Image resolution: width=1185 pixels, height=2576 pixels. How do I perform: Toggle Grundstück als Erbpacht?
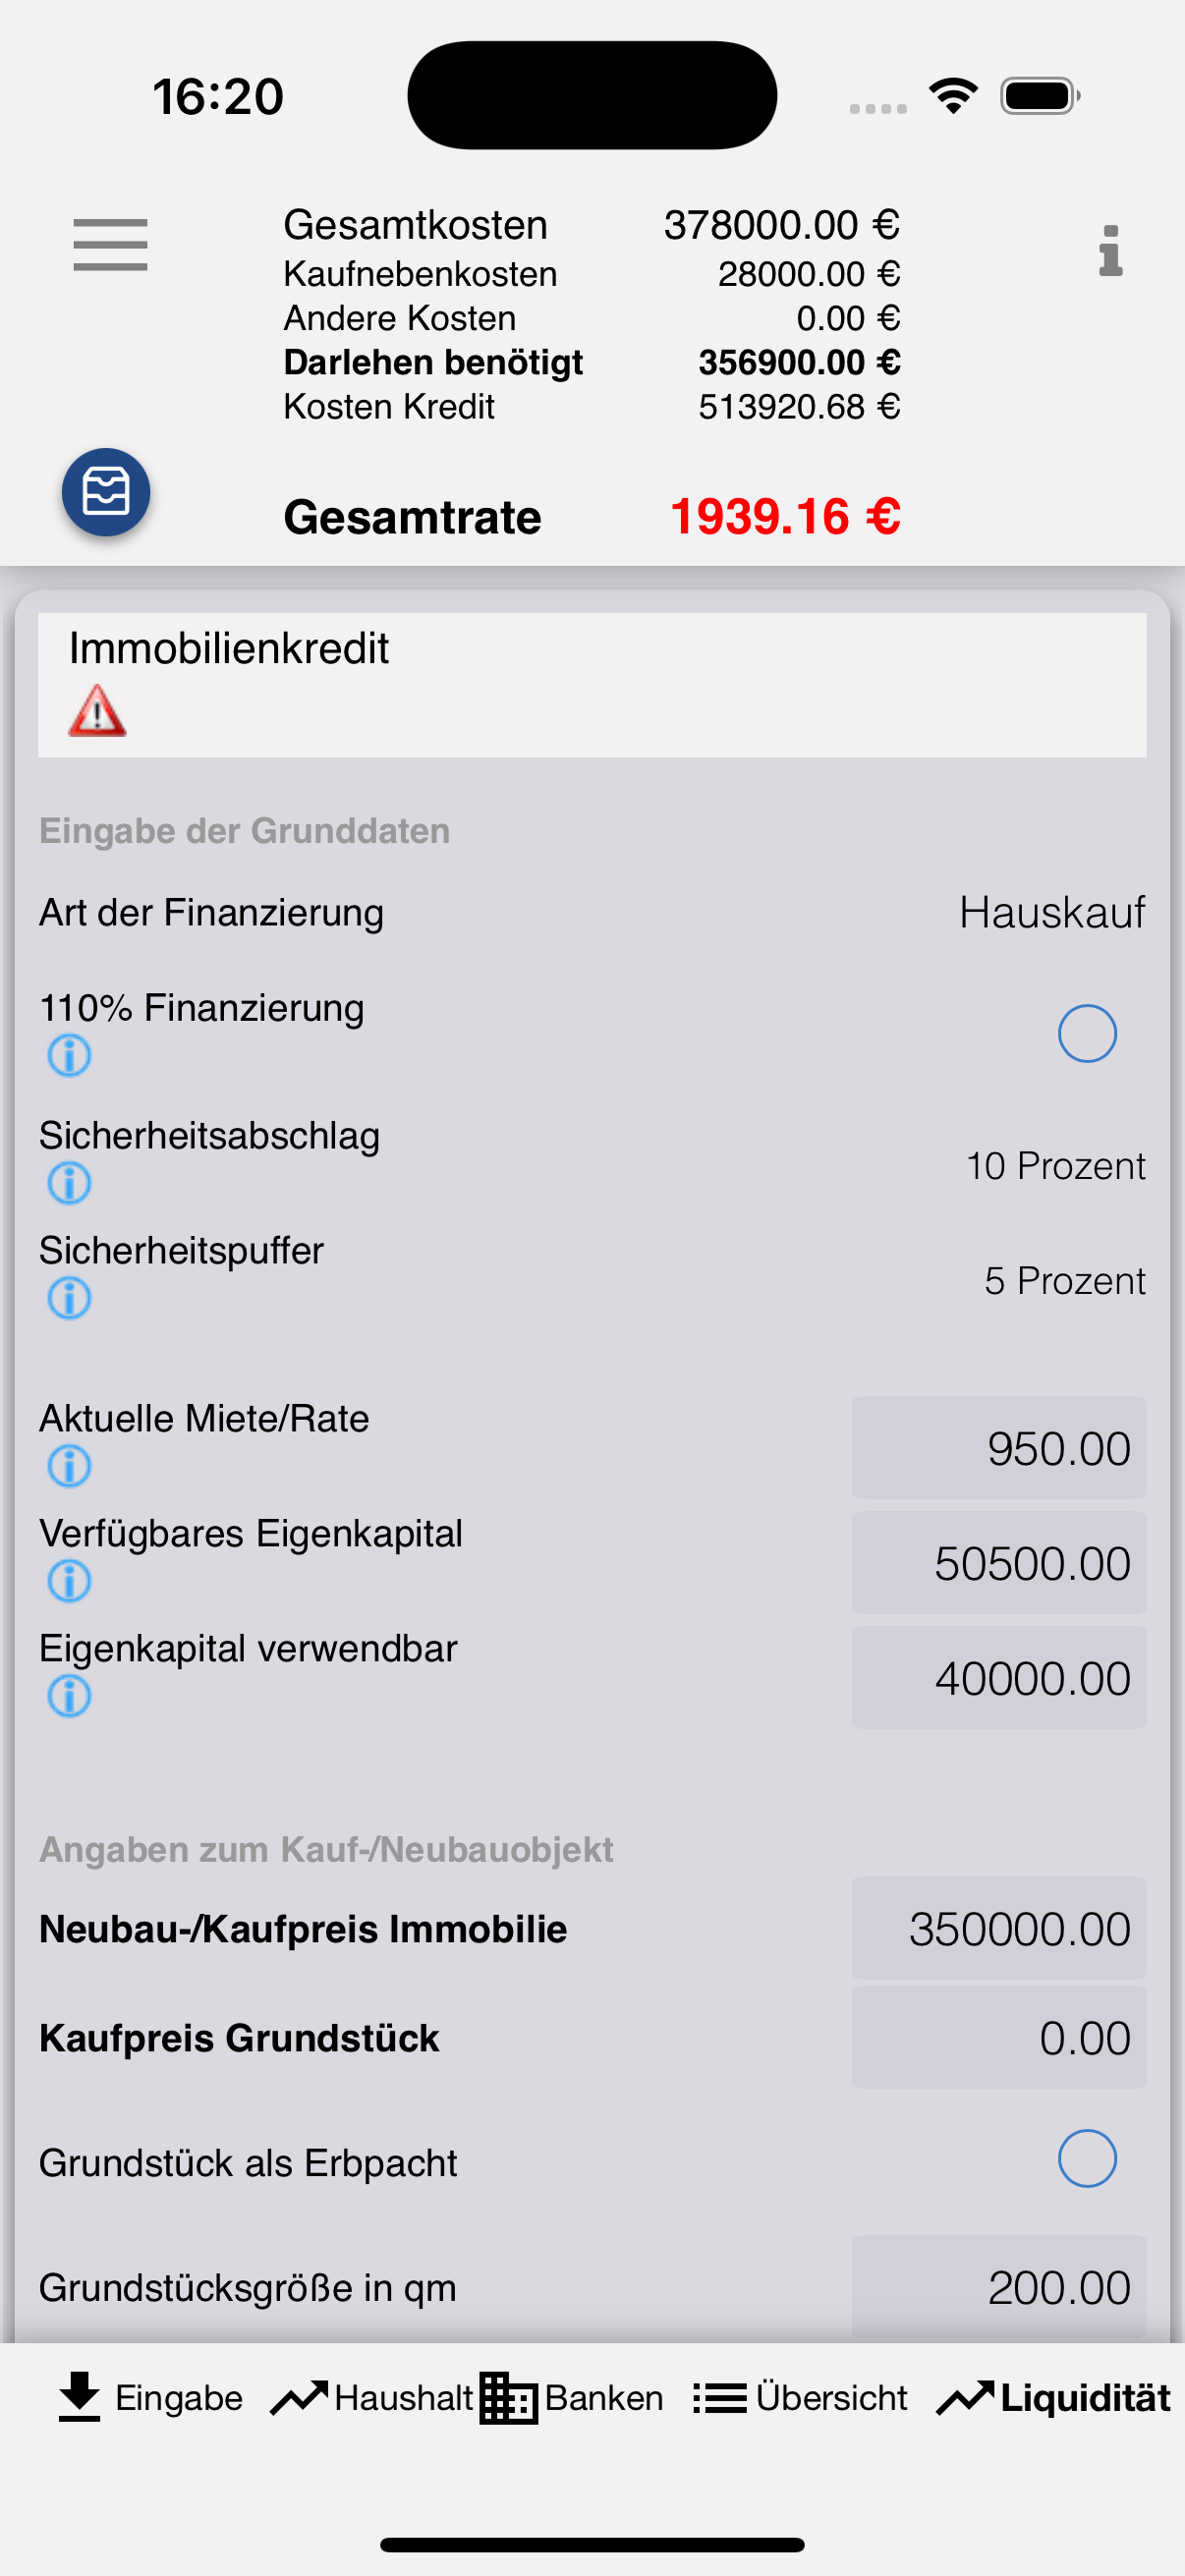1087,2158
